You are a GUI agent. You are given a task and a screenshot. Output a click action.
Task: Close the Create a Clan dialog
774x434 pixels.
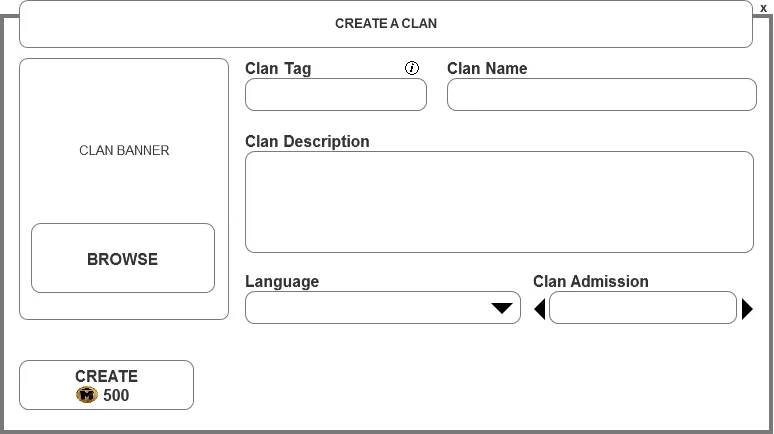coord(764,8)
